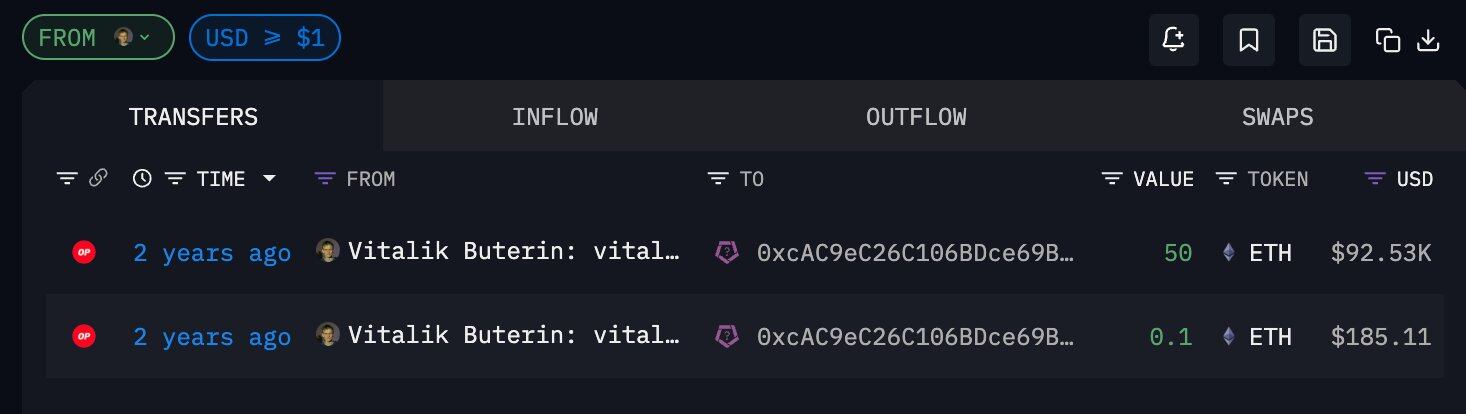Open recipient address in 0.1 ETH row

coord(914,337)
